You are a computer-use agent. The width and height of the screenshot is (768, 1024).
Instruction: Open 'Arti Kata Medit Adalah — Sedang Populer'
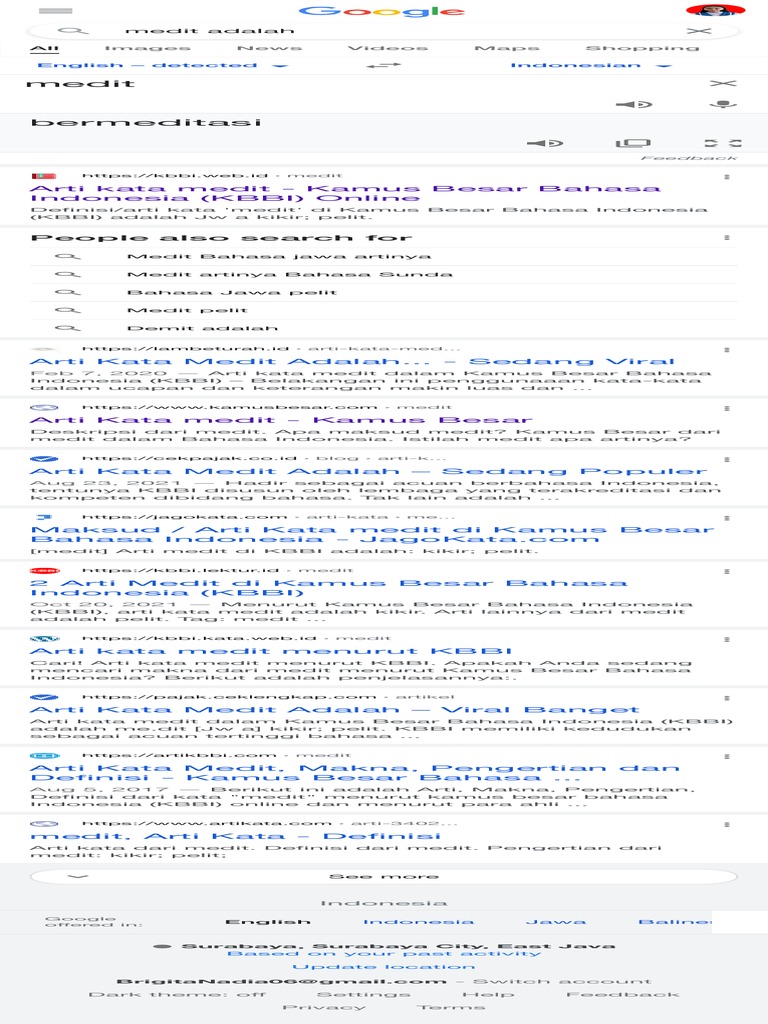point(368,472)
